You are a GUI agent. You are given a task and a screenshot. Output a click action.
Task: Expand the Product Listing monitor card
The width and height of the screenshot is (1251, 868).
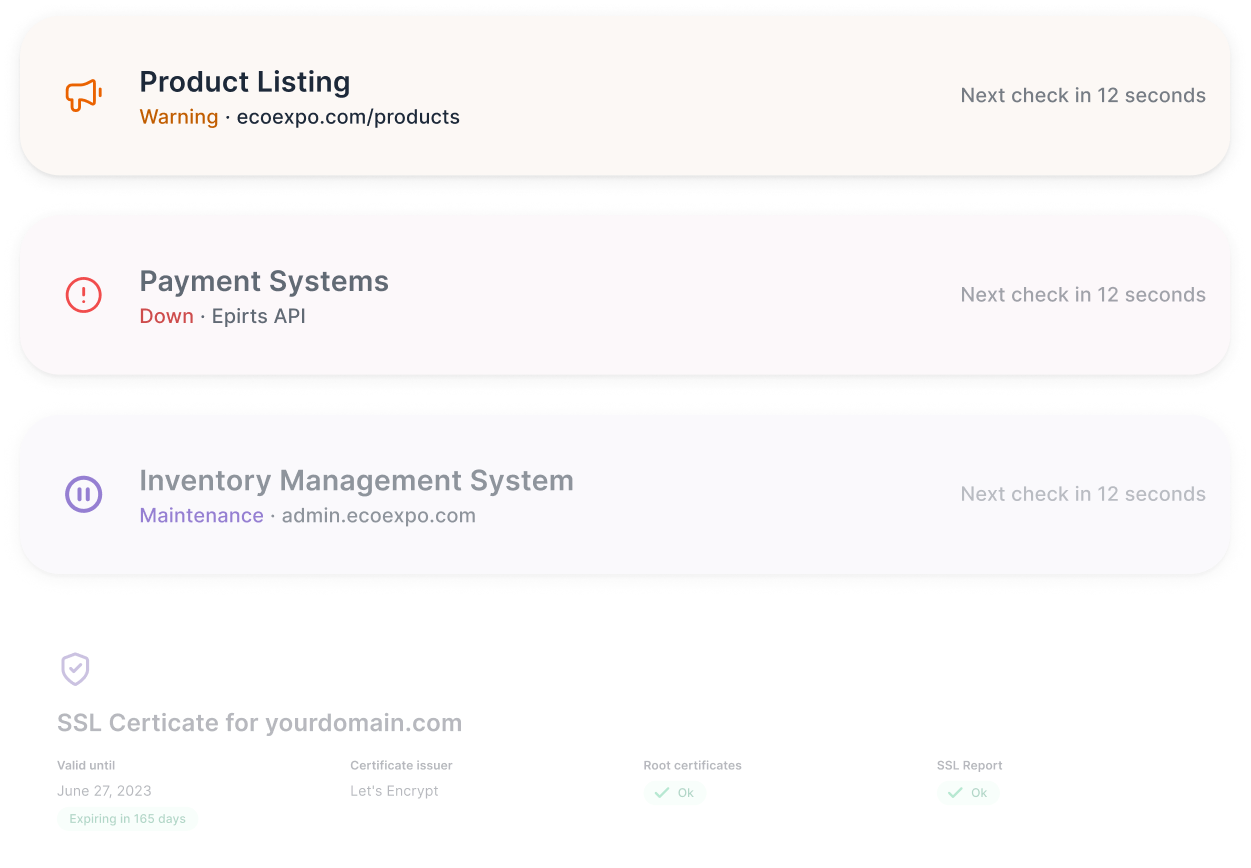625,96
